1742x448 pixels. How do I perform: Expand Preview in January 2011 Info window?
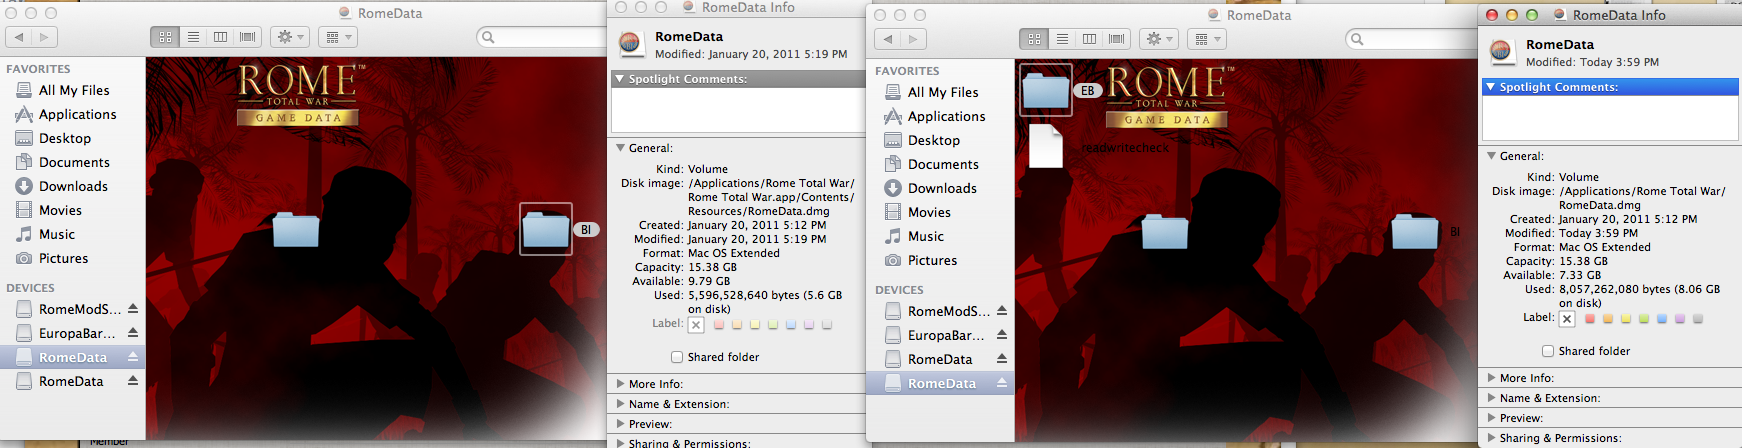coord(620,424)
